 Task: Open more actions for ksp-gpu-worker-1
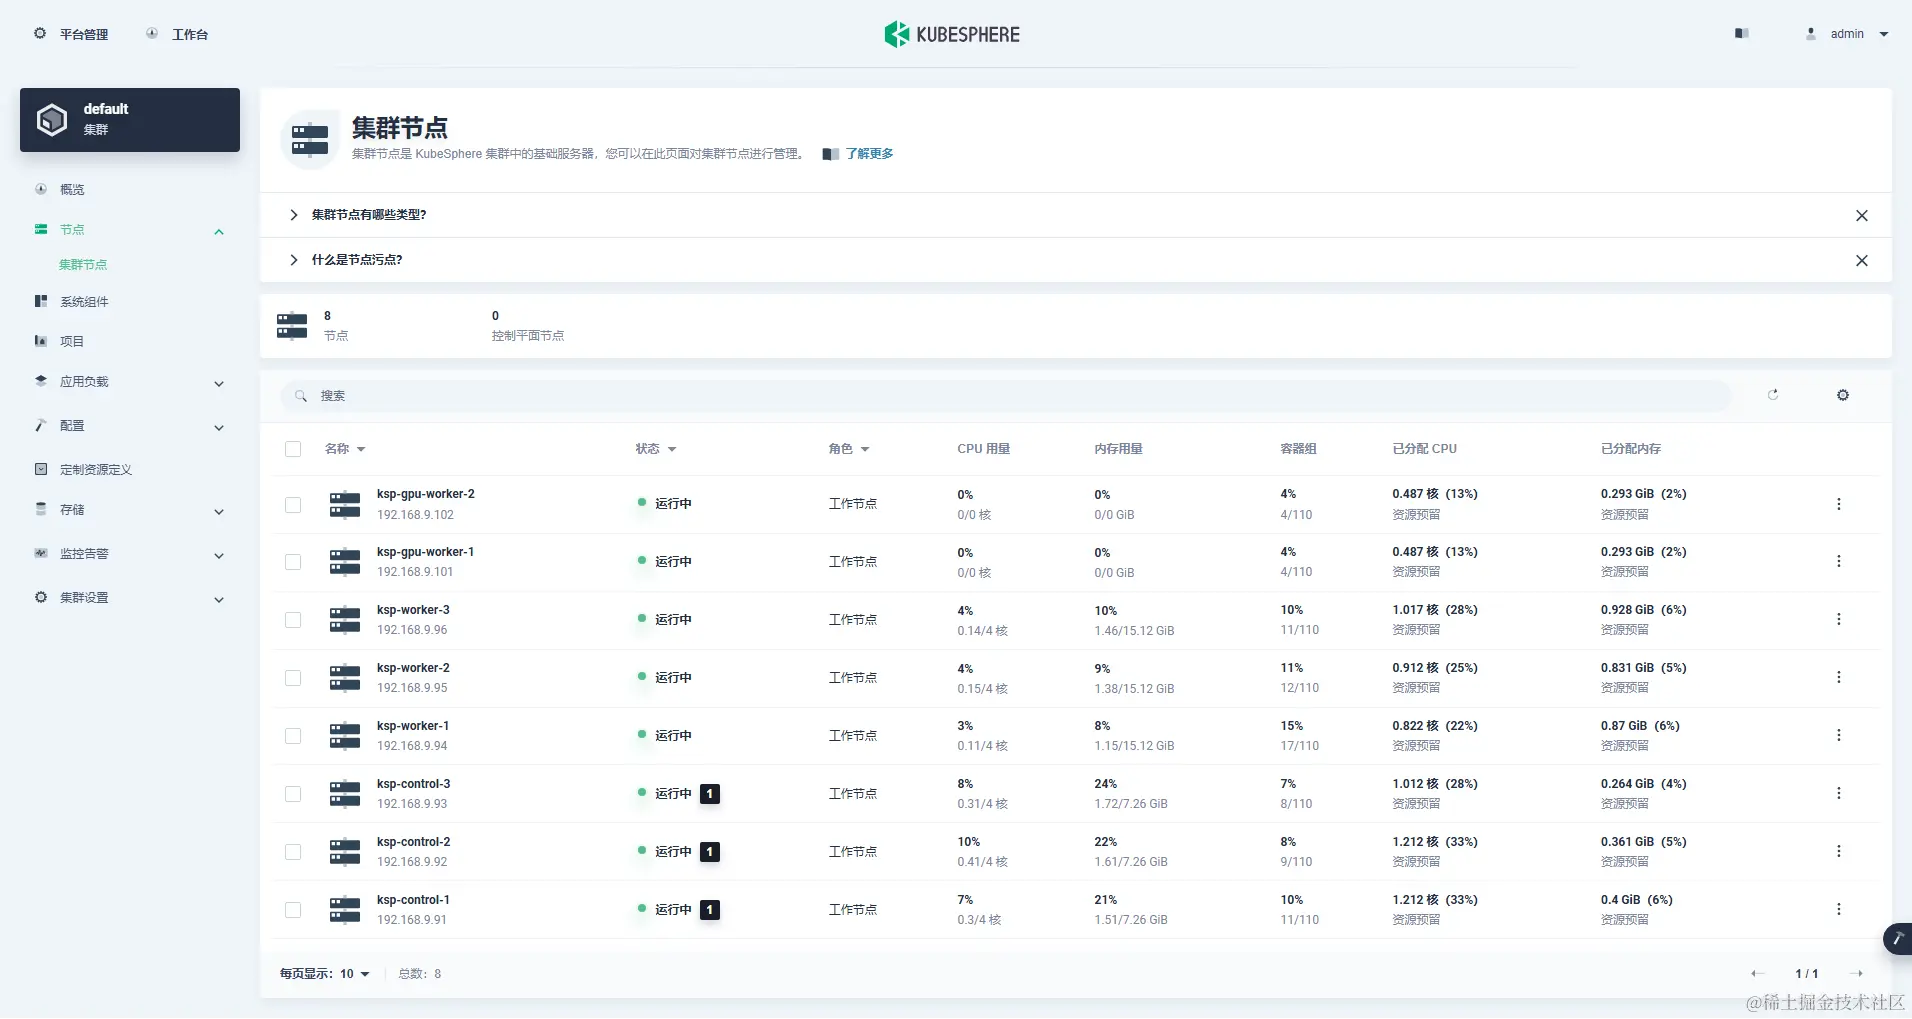[x=1838, y=561]
